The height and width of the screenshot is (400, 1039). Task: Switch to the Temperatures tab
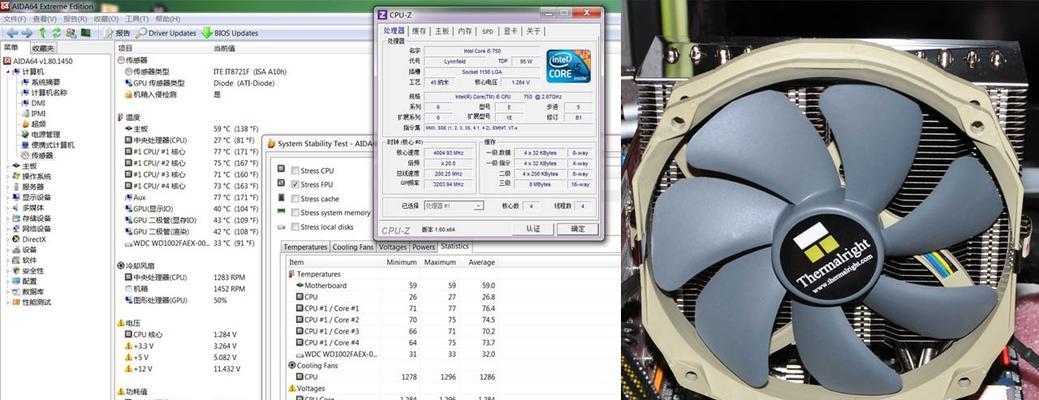pyautogui.click(x=305, y=247)
